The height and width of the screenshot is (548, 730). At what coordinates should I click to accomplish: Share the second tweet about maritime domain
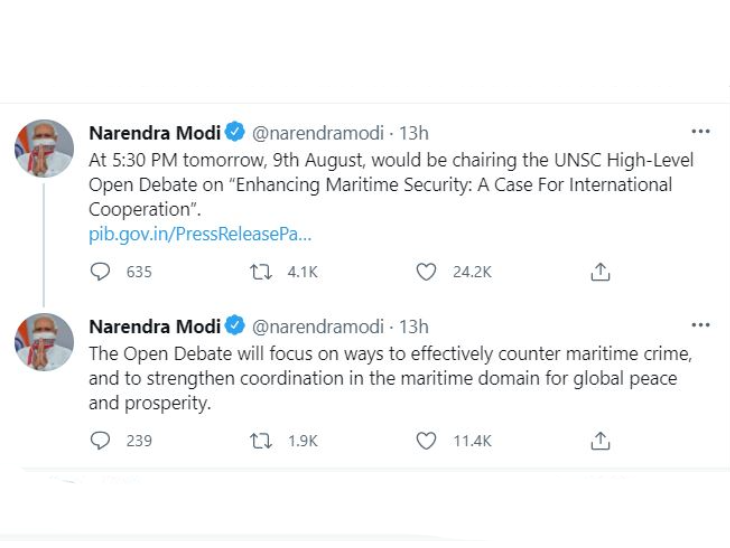click(x=600, y=440)
